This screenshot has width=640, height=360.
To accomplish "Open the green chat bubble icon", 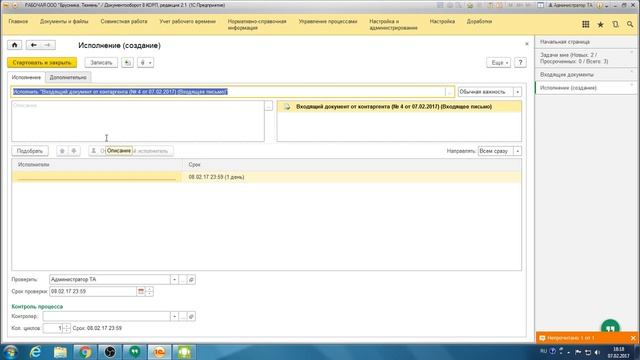I will [610, 328].
